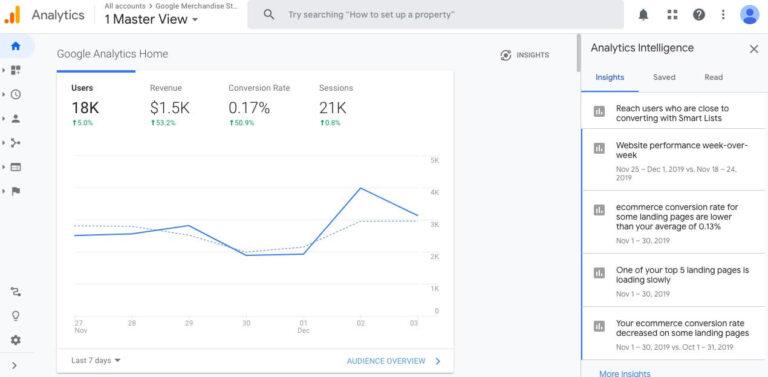Open top 5 landing pages loading slowly insight

(x=674, y=281)
